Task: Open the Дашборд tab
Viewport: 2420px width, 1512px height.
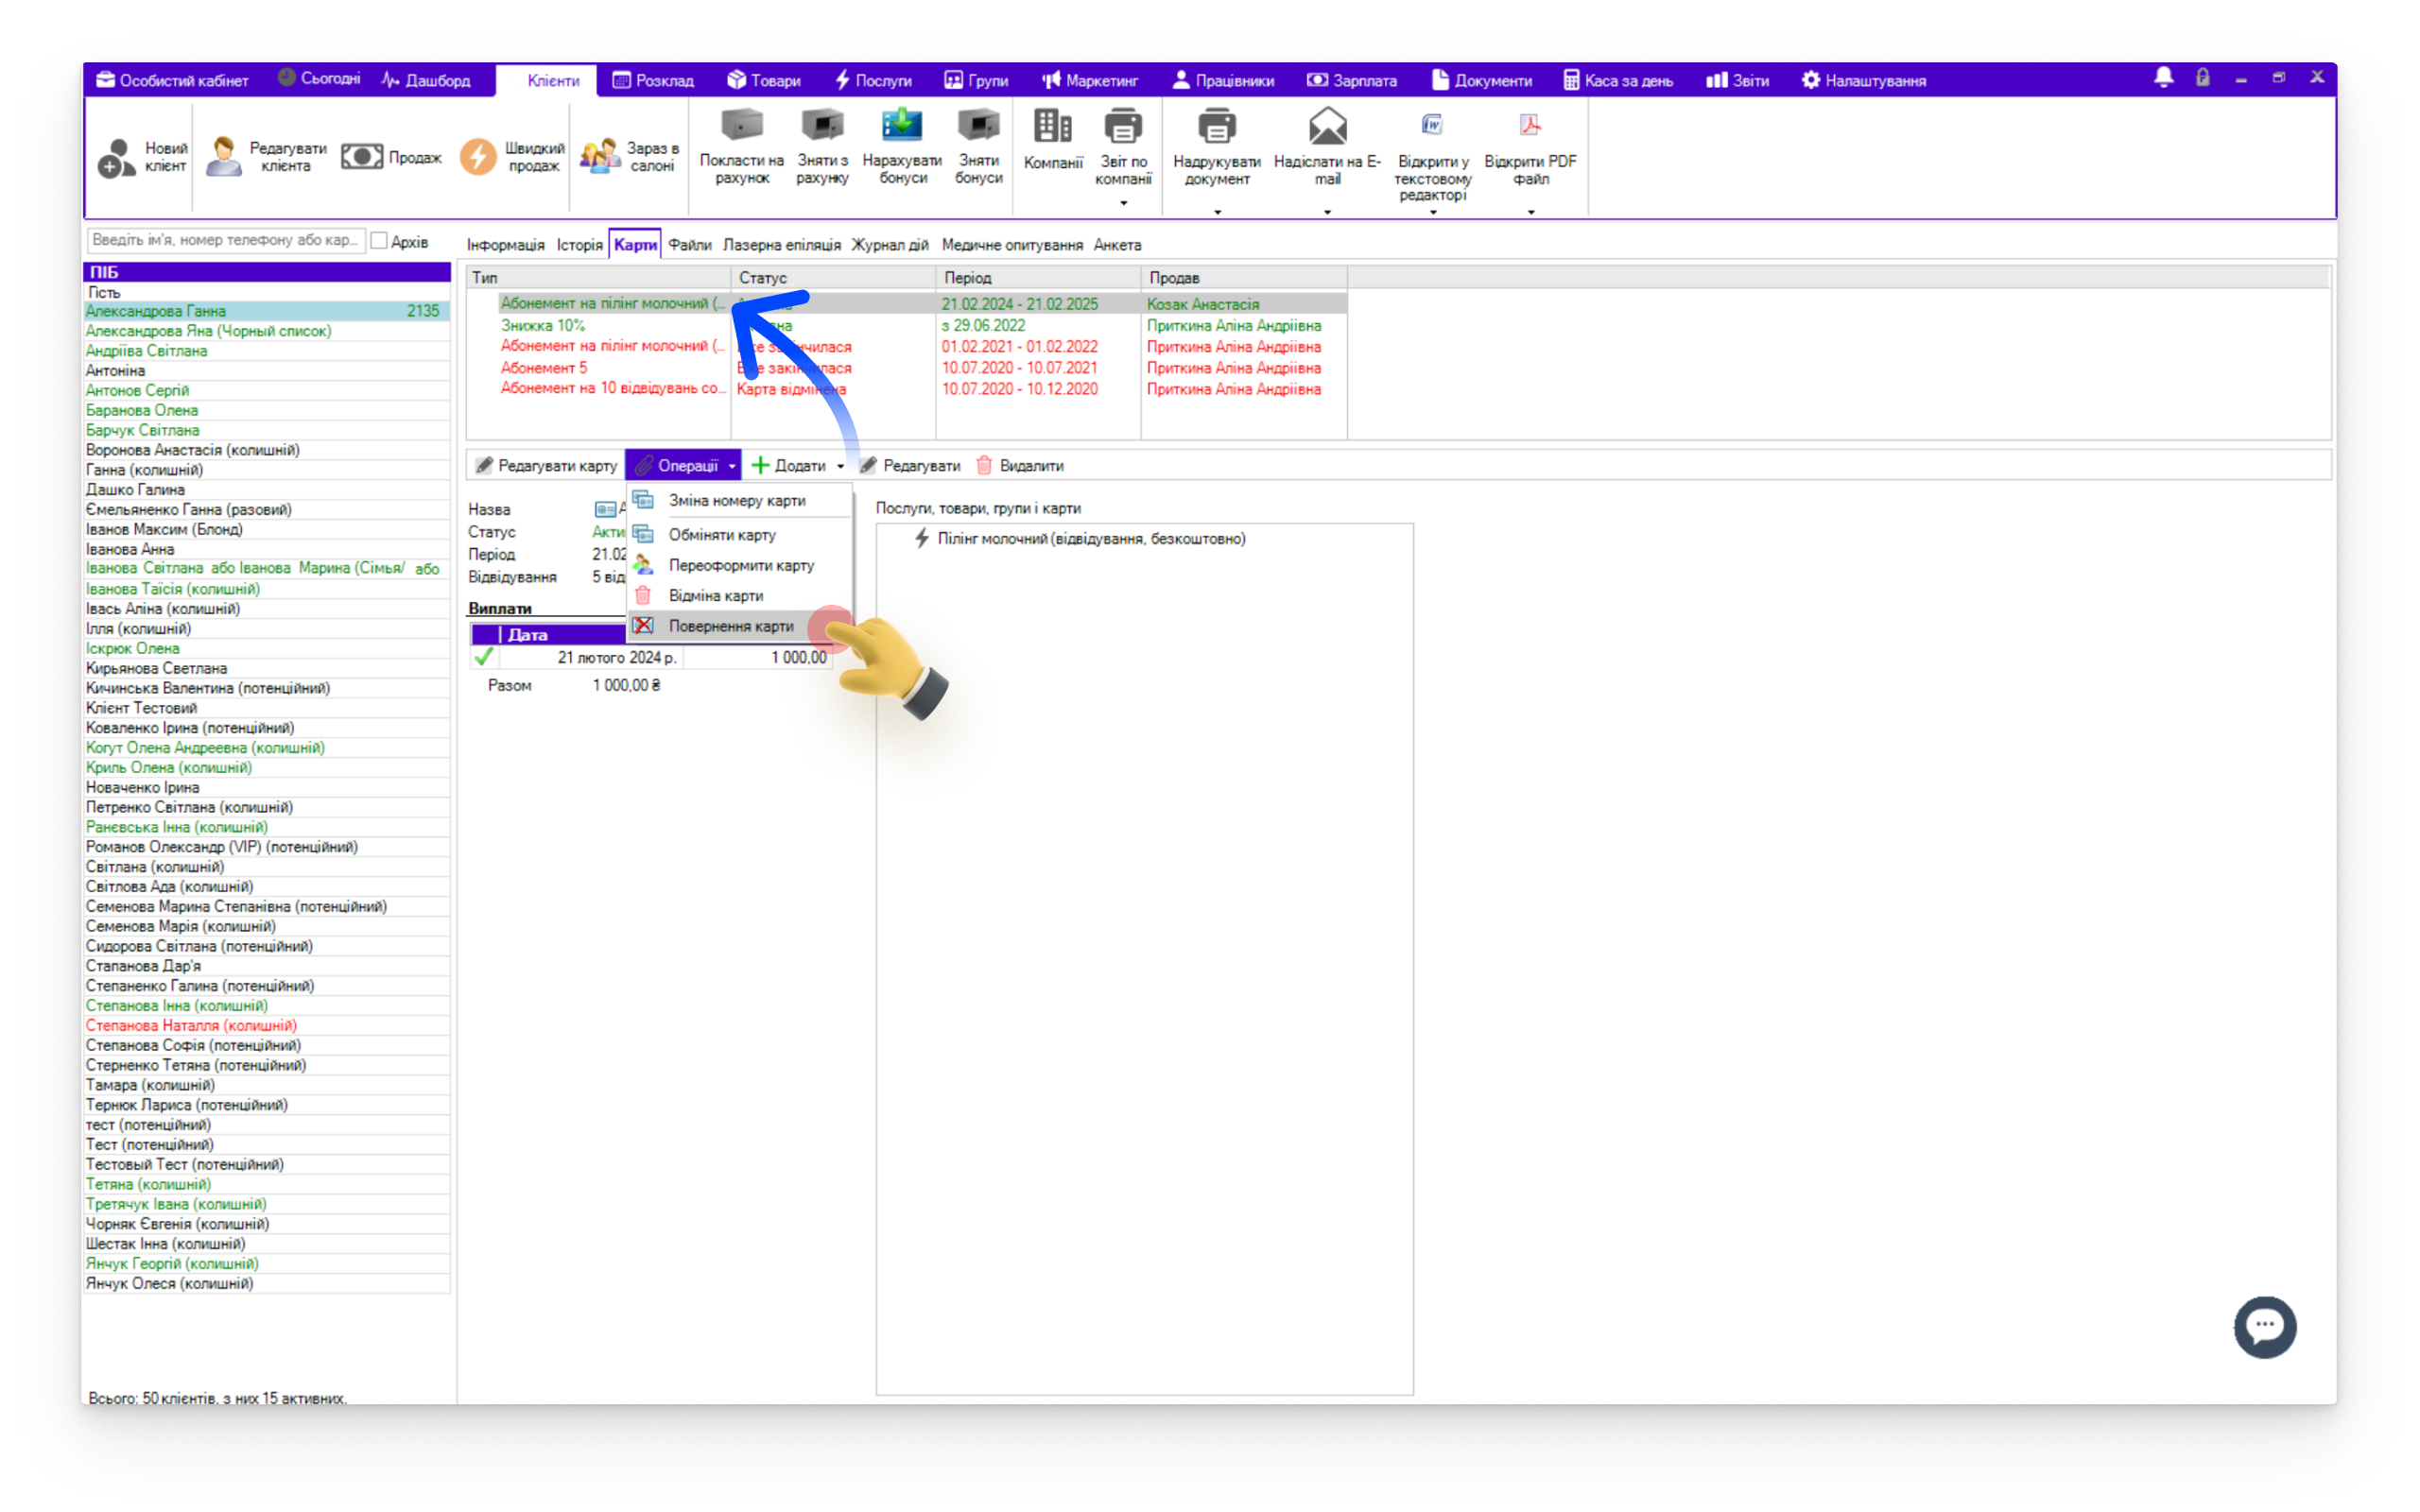Action: (x=426, y=80)
